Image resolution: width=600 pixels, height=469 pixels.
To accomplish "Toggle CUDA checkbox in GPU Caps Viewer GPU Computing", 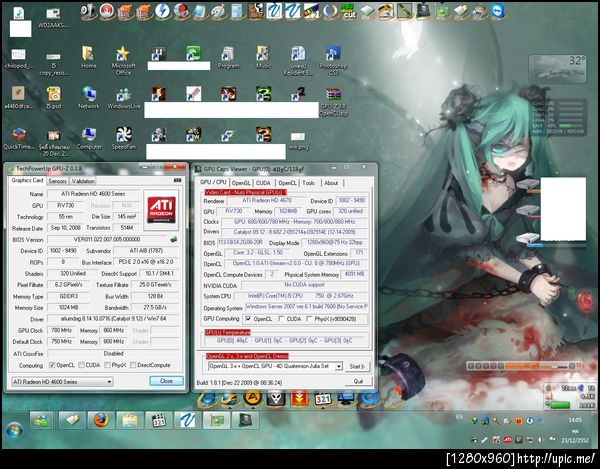I will pos(282,319).
